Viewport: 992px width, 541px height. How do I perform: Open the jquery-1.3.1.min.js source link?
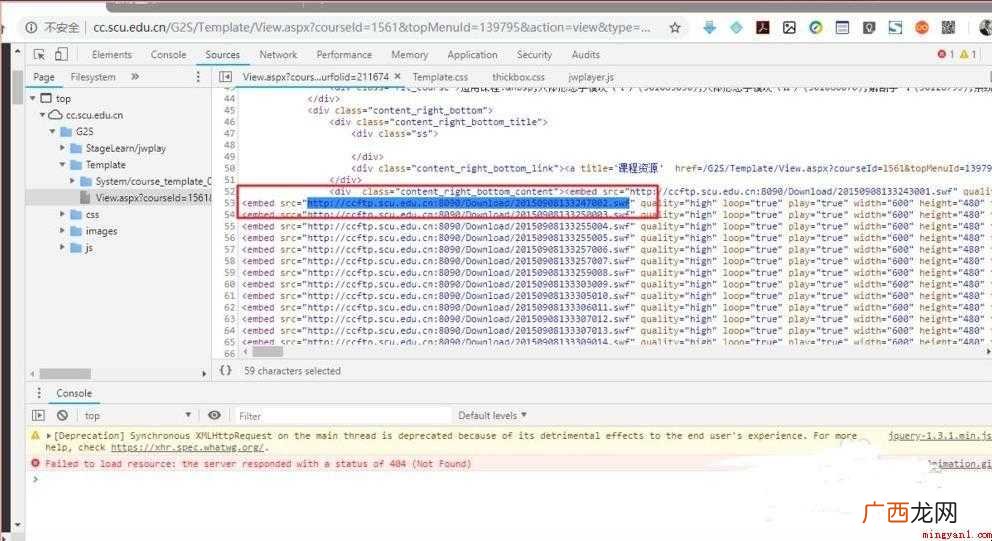click(939, 436)
